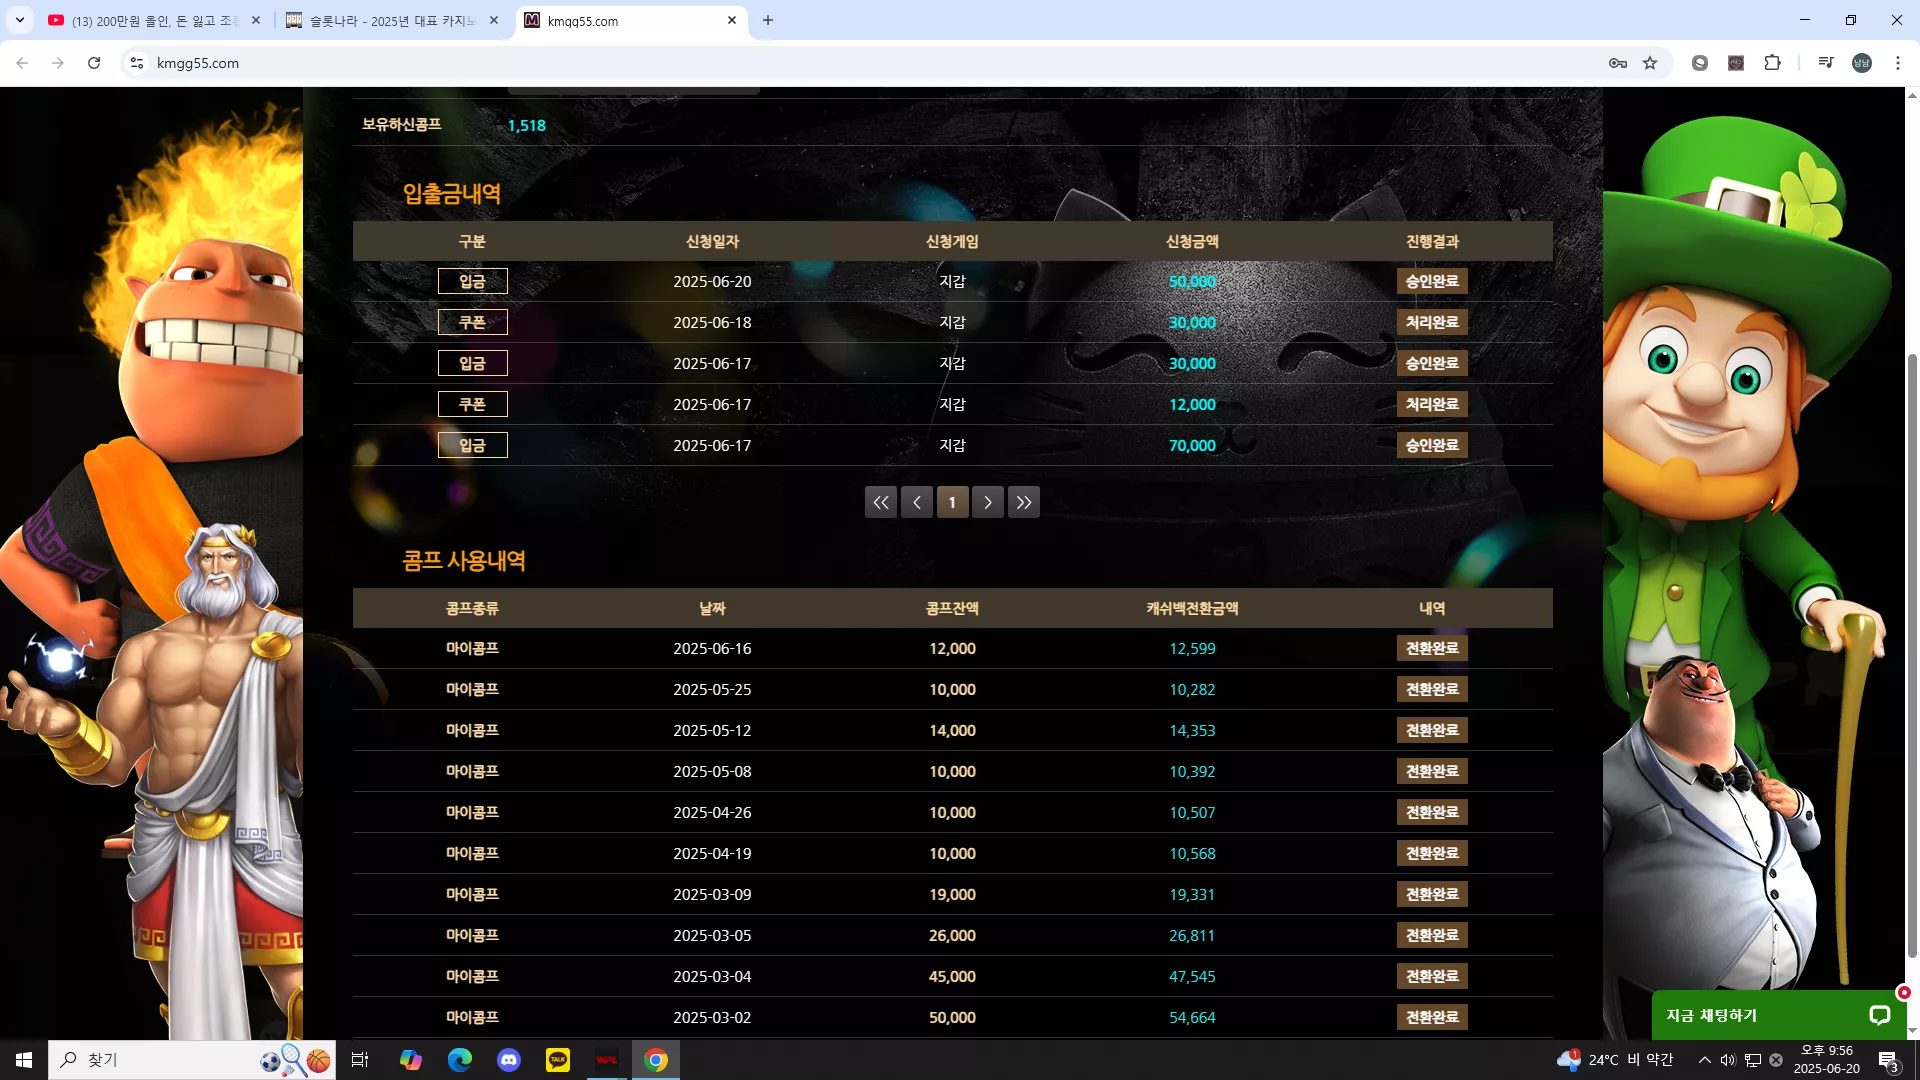Go to next page of 입출금내역
1920x1080 pixels.
pyautogui.click(x=988, y=502)
